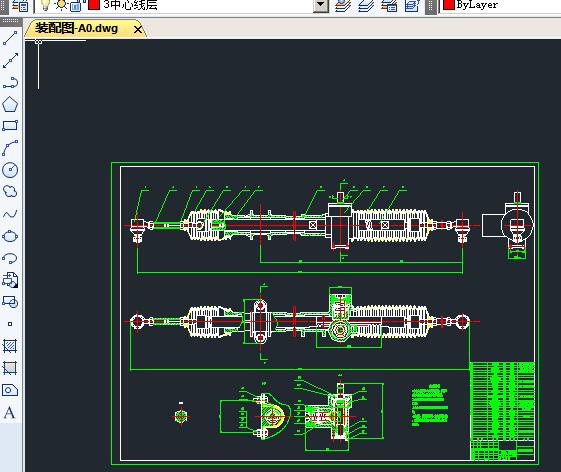This screenshot has height=472, width=561.
Task: Open the Layer Properties Manager icon
Action: tap(20, 5)
